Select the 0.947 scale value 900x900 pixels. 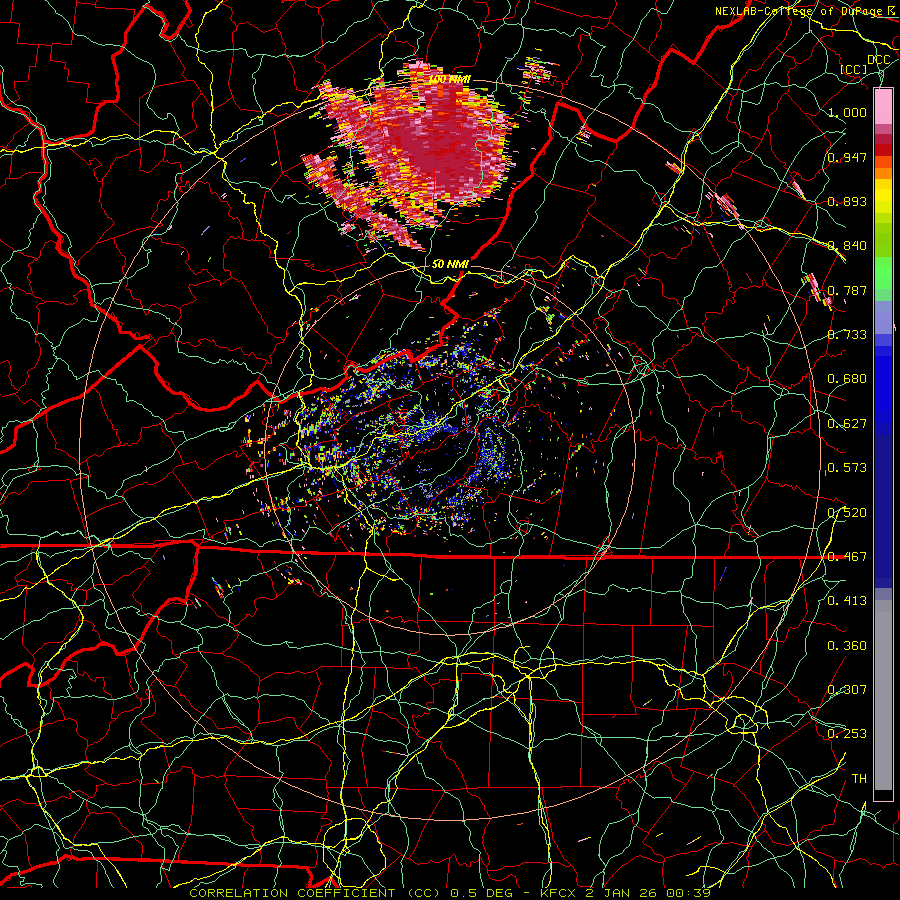coord(847,157)
